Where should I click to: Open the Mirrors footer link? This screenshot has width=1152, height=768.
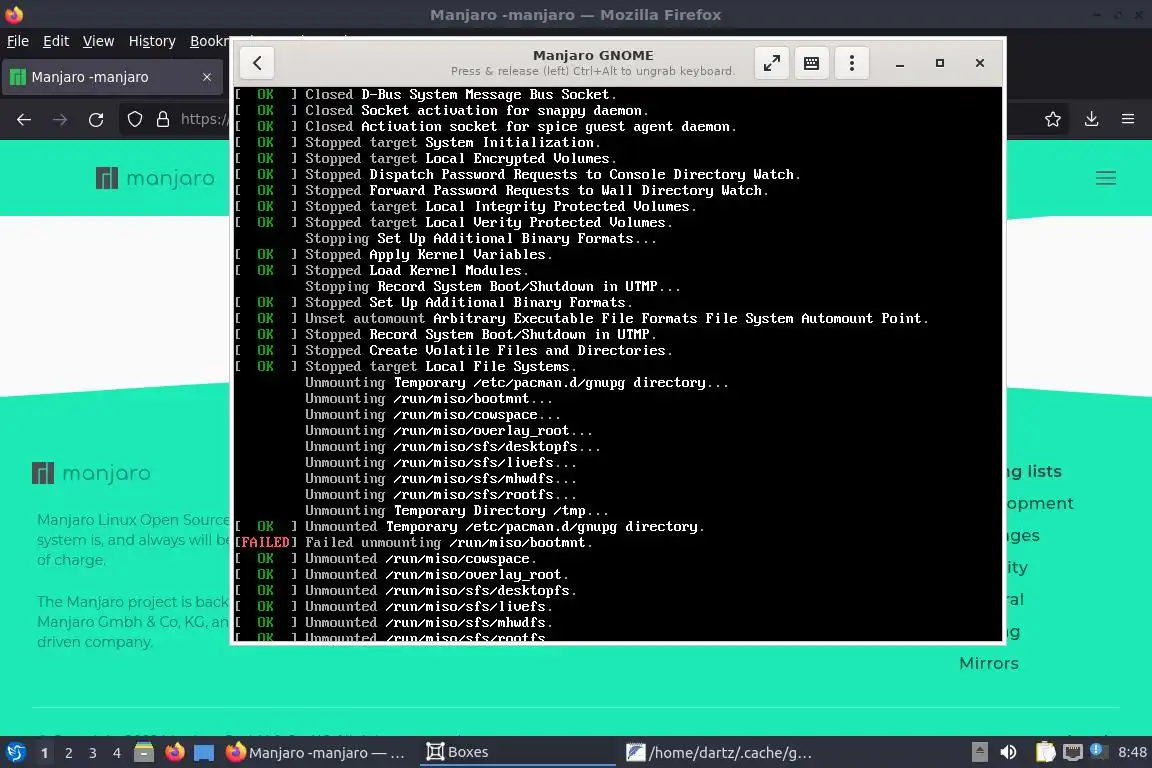pyautogui.click(x=989, y=664)
